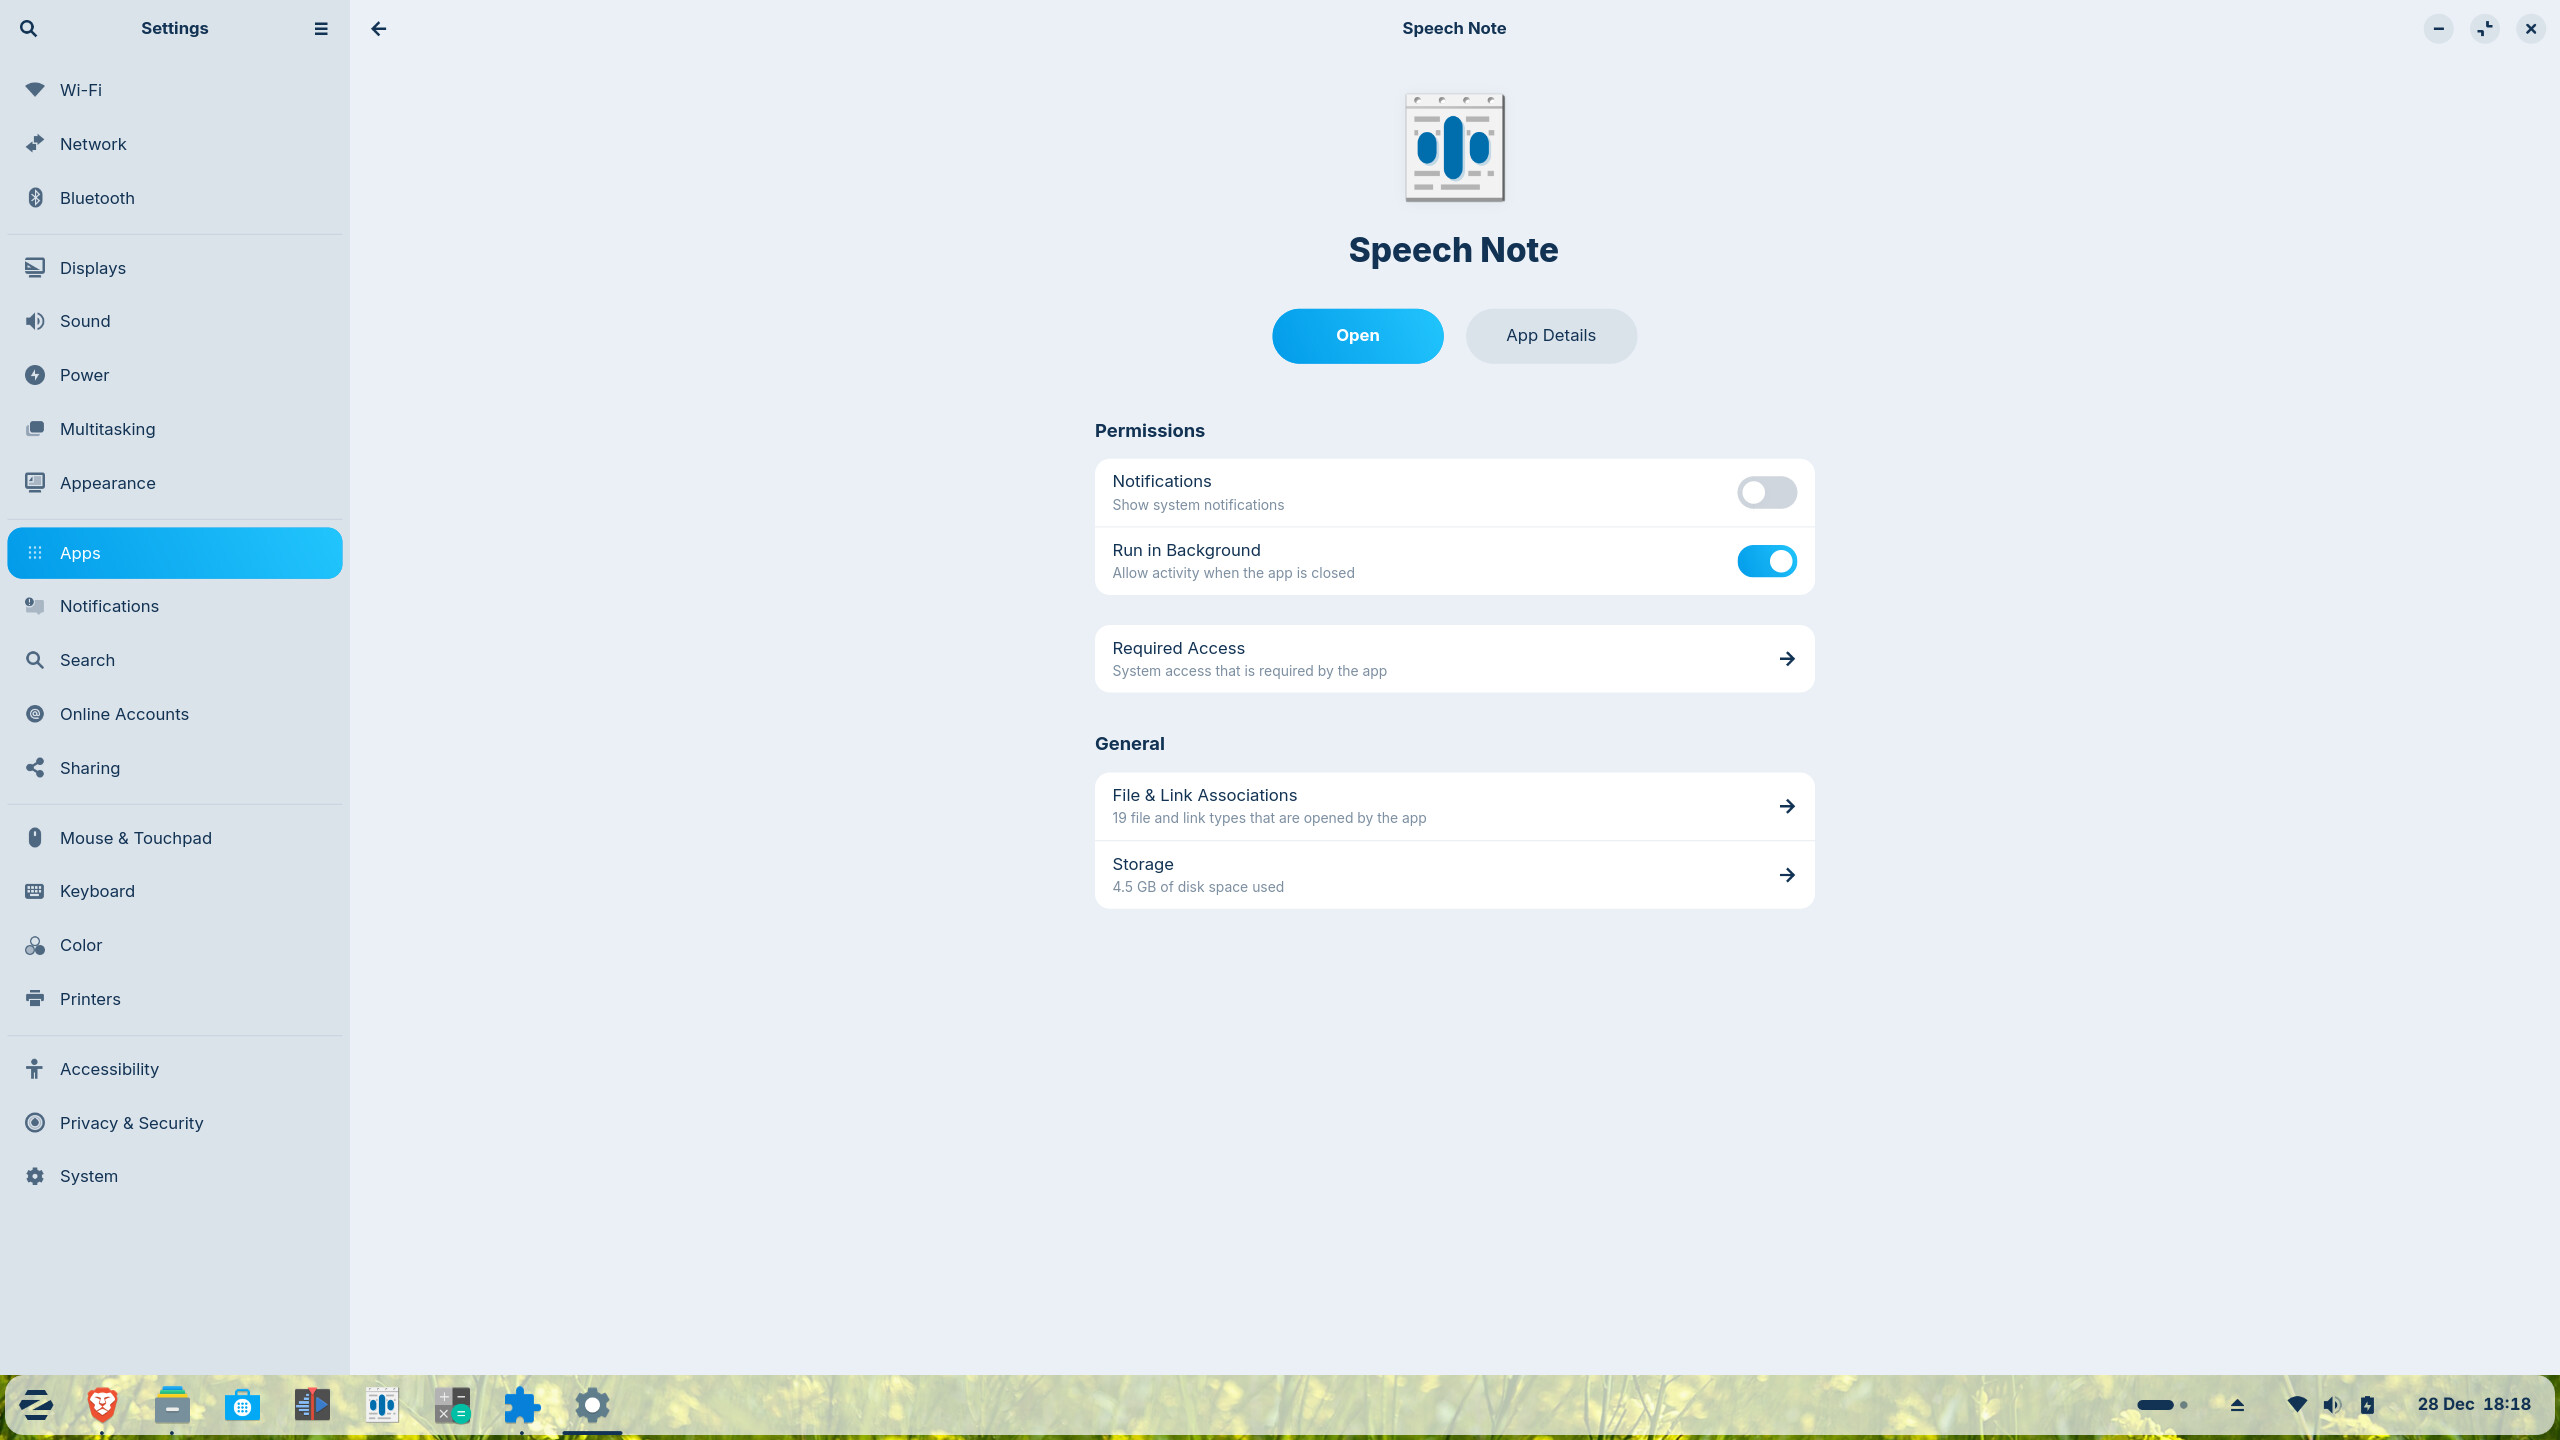Expand Required Access details
The image size is (2560, 1440).
pyautogui.click(x=1454, y=659)
